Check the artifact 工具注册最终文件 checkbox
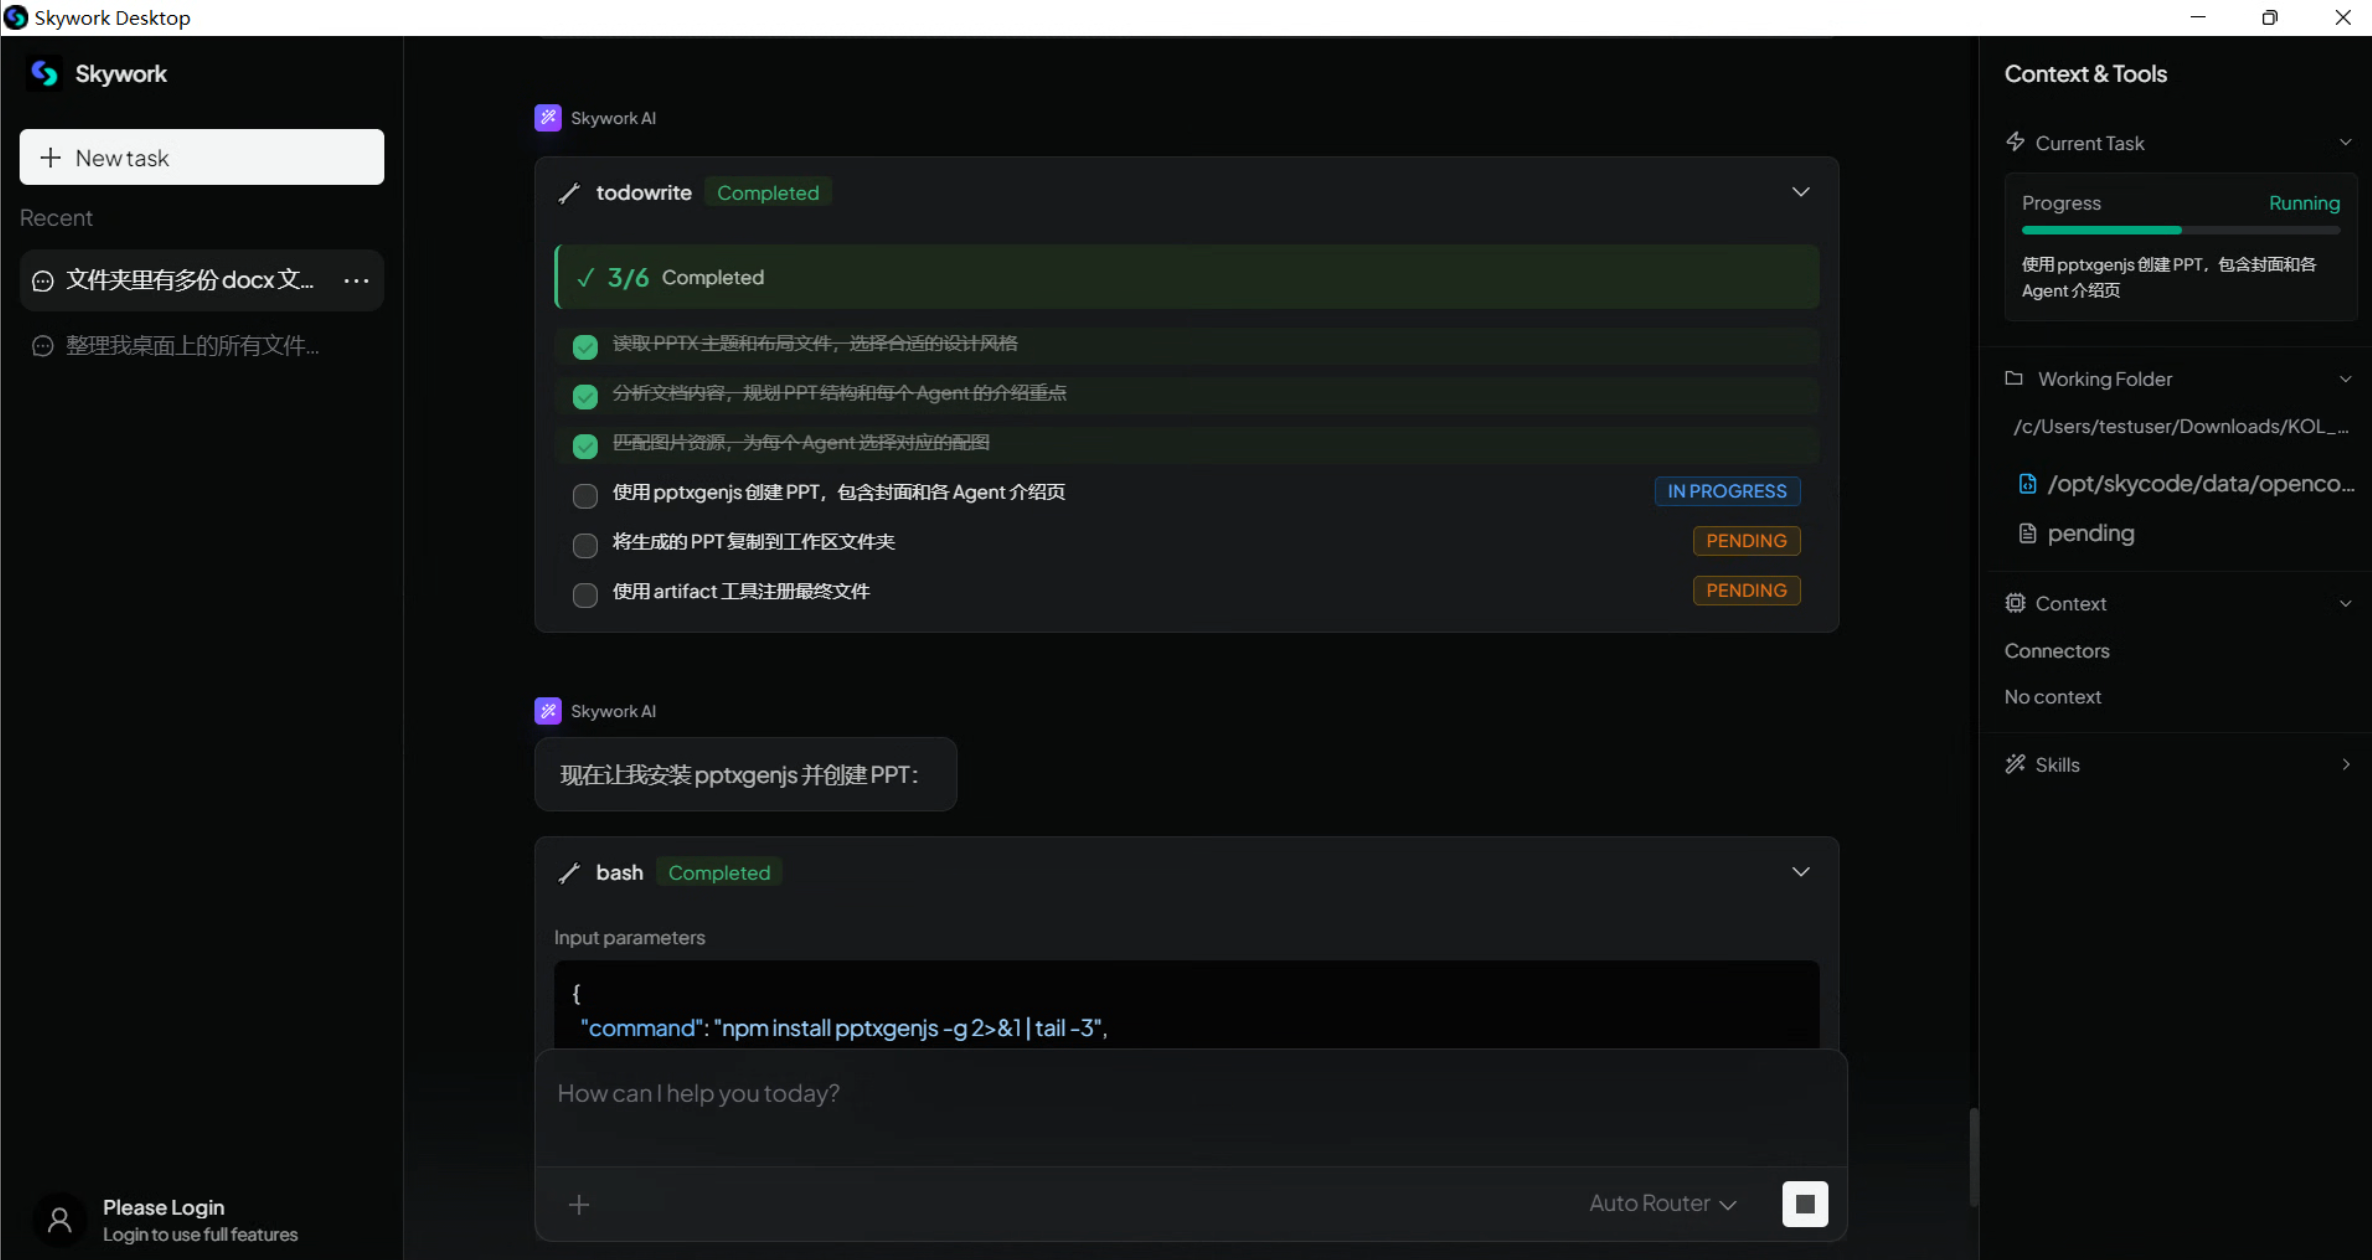 click(x=585, y=595)
